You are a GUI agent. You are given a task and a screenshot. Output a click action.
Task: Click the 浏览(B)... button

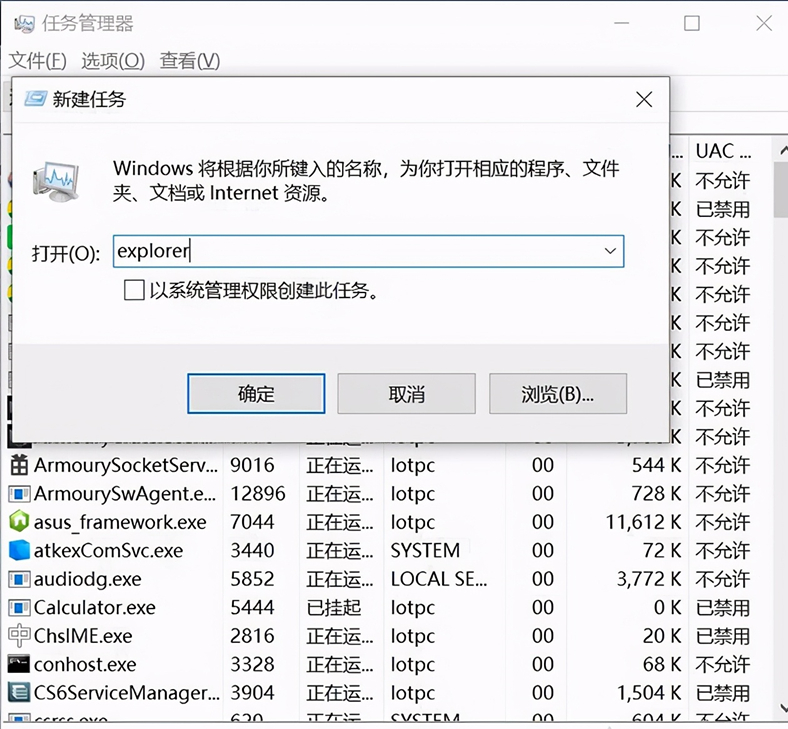pyautogui.click(x=558, y=394)
